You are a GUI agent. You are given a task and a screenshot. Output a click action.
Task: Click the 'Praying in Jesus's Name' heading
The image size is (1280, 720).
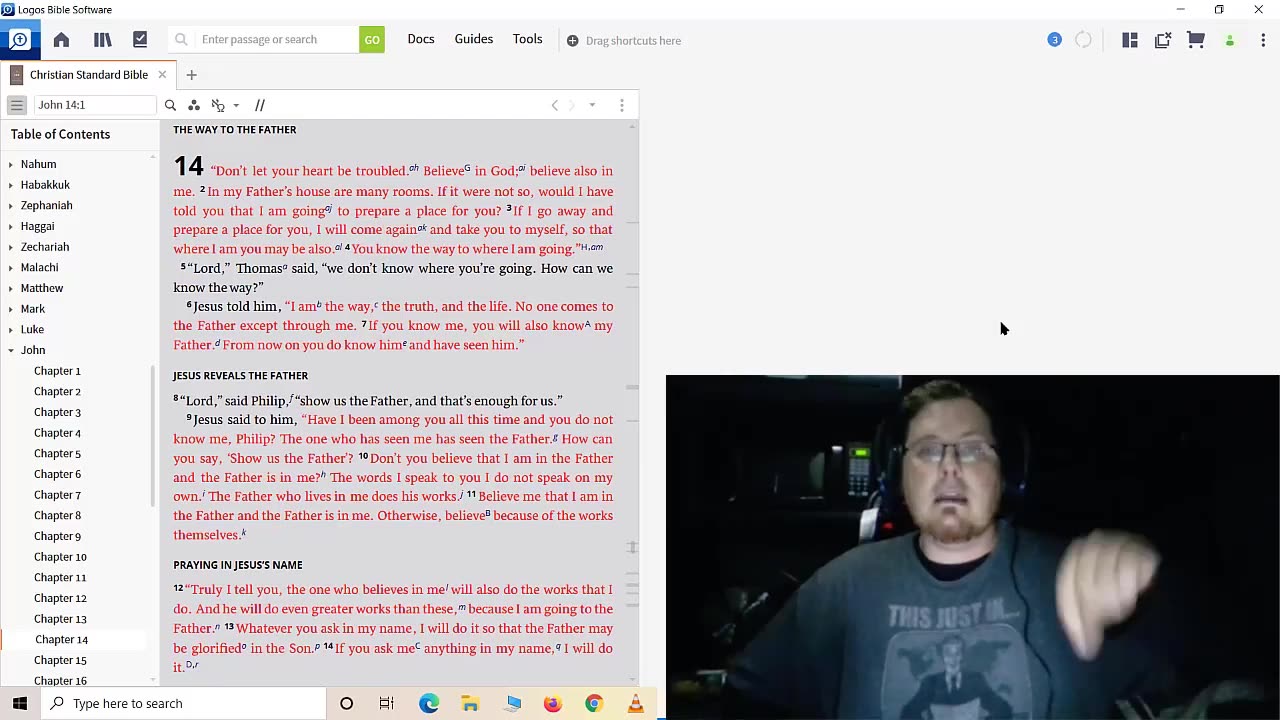(237, 565)
